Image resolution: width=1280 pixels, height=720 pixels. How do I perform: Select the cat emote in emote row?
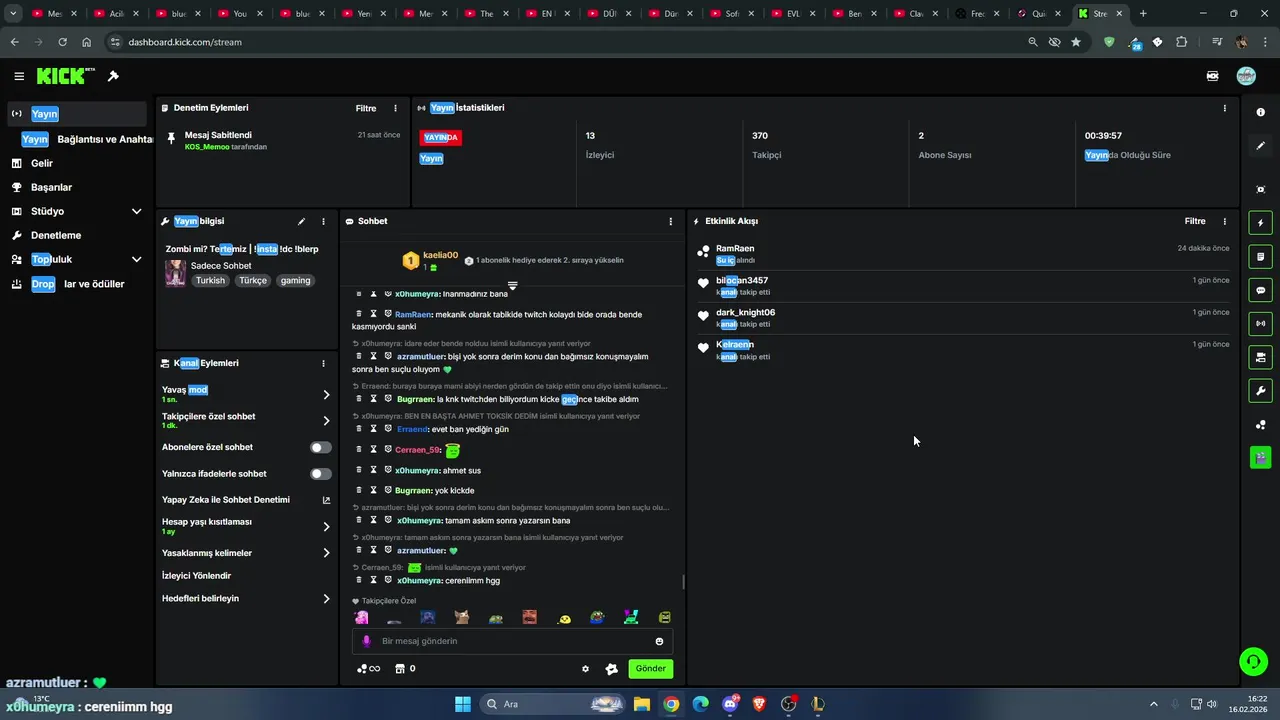tap(462, 617)
